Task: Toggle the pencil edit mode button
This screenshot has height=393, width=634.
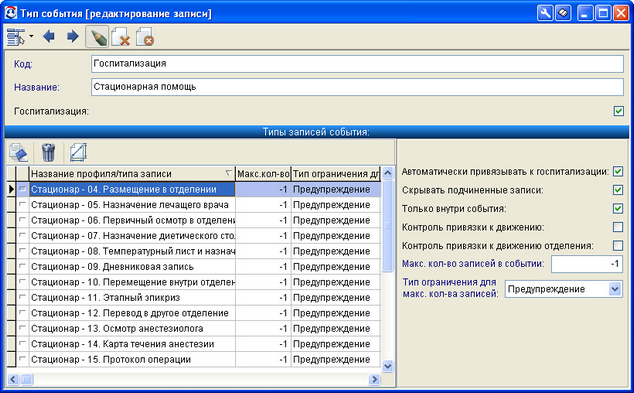Action: [x=97, y=37]
